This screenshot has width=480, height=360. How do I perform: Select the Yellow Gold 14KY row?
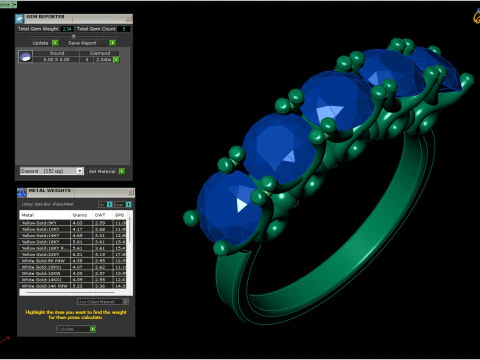point(73,236)
